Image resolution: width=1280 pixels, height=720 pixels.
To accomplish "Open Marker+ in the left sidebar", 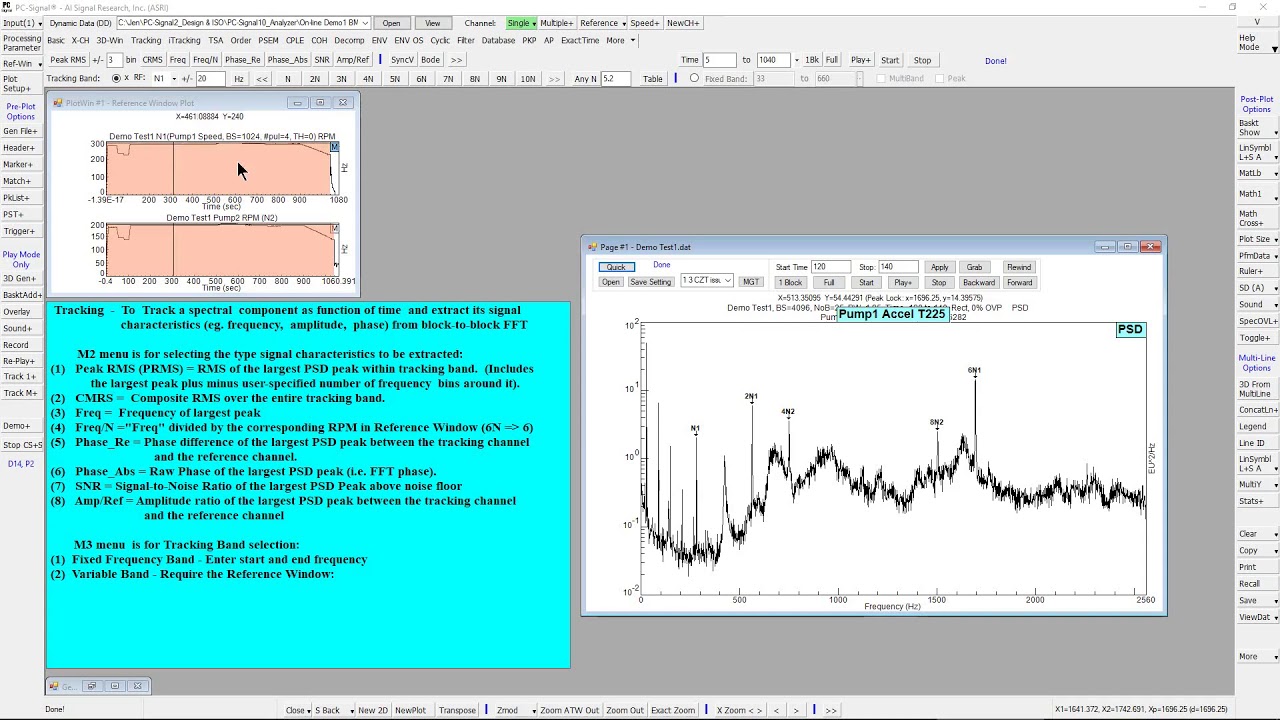I will click(x=18, y=165).
